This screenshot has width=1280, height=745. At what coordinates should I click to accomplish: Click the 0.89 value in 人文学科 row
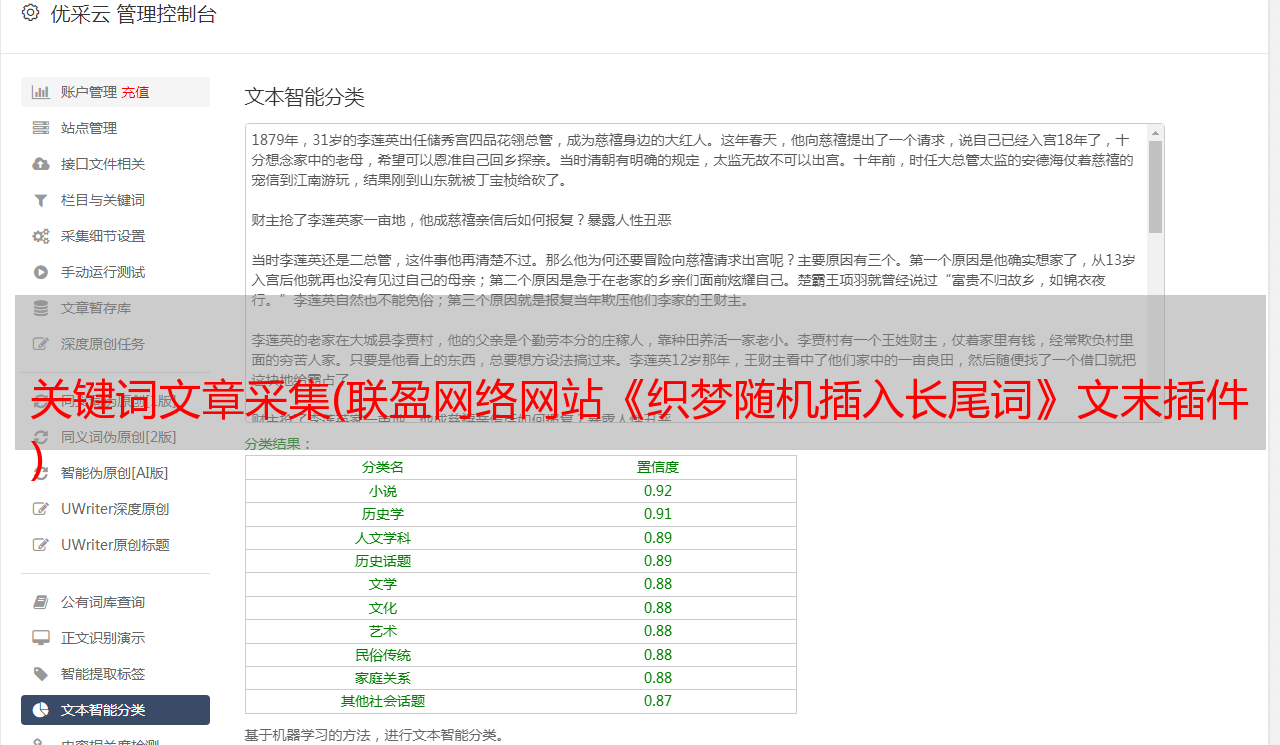(658, 538)
